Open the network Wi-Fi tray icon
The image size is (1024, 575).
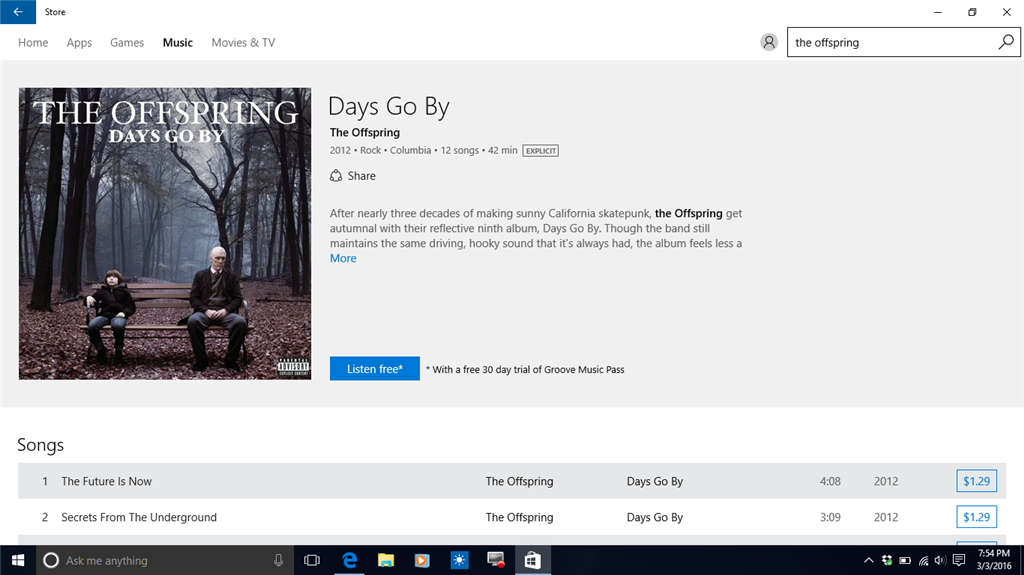923,560
